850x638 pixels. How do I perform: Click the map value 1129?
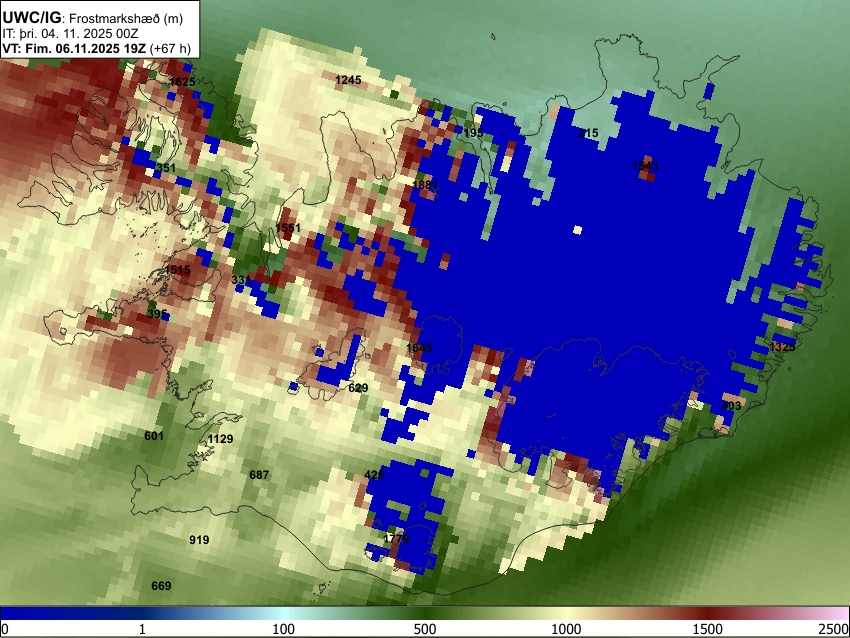[x=221, y=439]
